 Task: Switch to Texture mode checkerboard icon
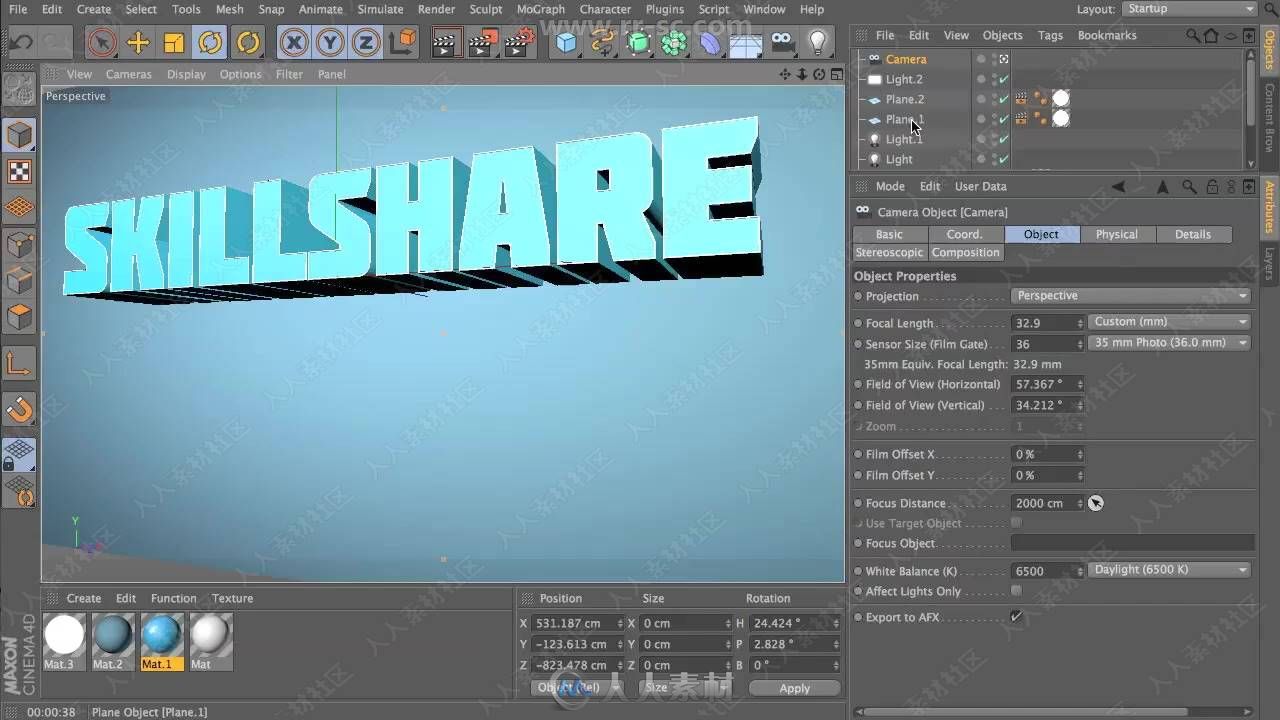point(20,171)
